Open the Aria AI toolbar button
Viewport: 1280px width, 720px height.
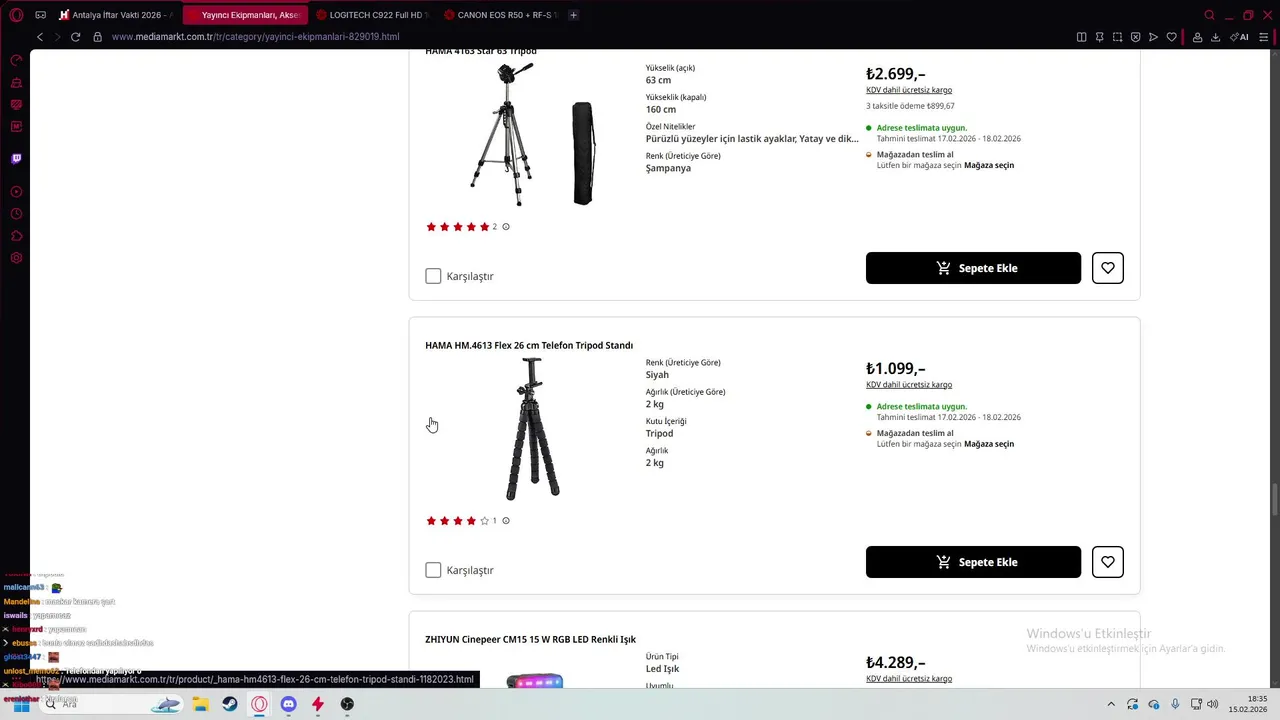(x=1240, y=37)
